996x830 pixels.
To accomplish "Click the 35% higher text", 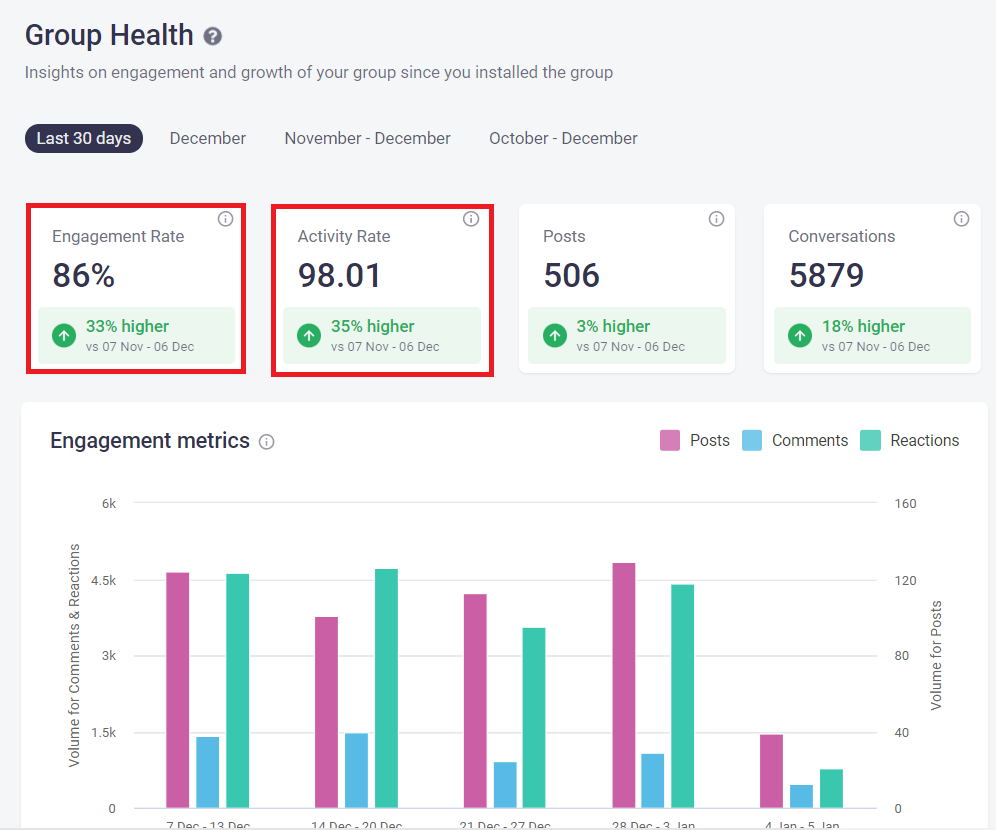I will pos(373,326).
